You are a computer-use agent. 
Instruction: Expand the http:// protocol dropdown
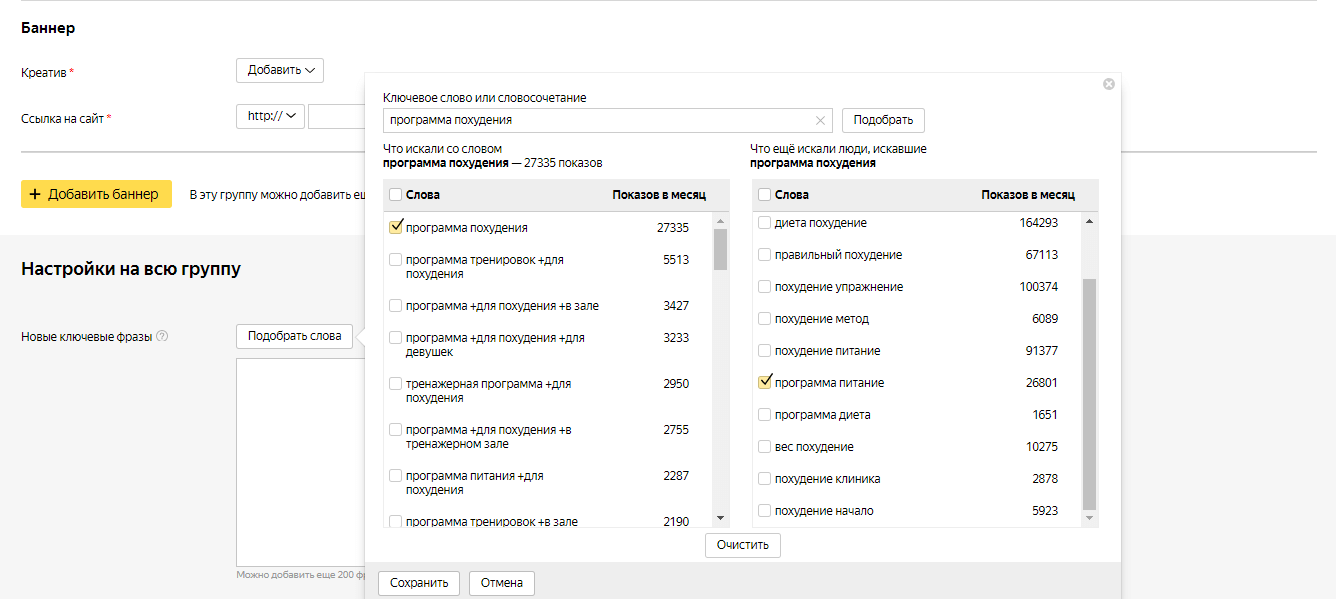pos(270,117)
